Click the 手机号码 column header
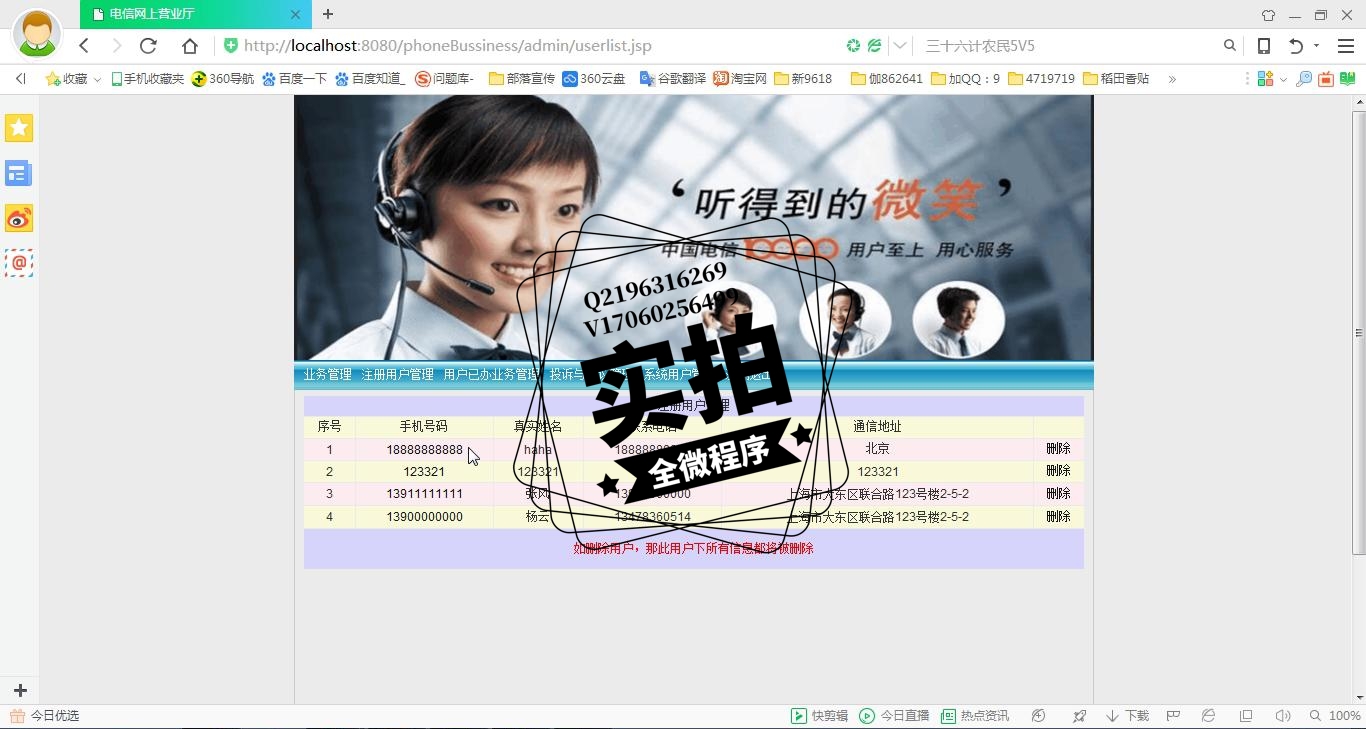Viewport: 1366px width, 729px height. (x=424, y=427)
